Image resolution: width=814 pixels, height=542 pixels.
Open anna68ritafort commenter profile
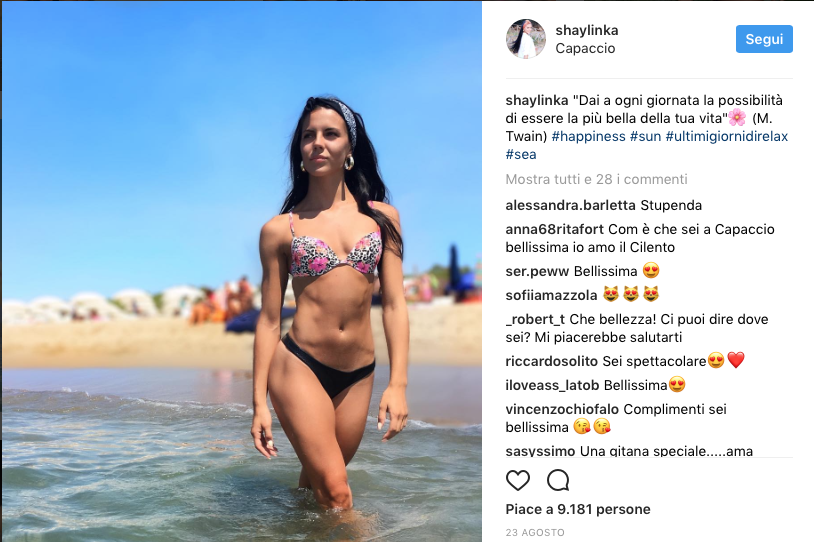[554, 229]
